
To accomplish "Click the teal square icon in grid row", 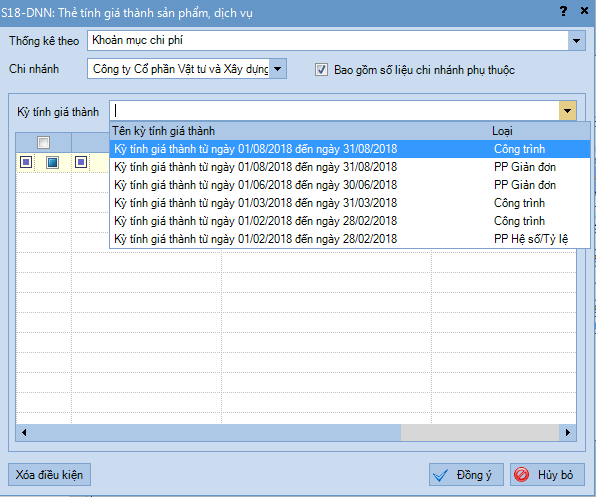I will pyautogui.click(x=52, y=162).
